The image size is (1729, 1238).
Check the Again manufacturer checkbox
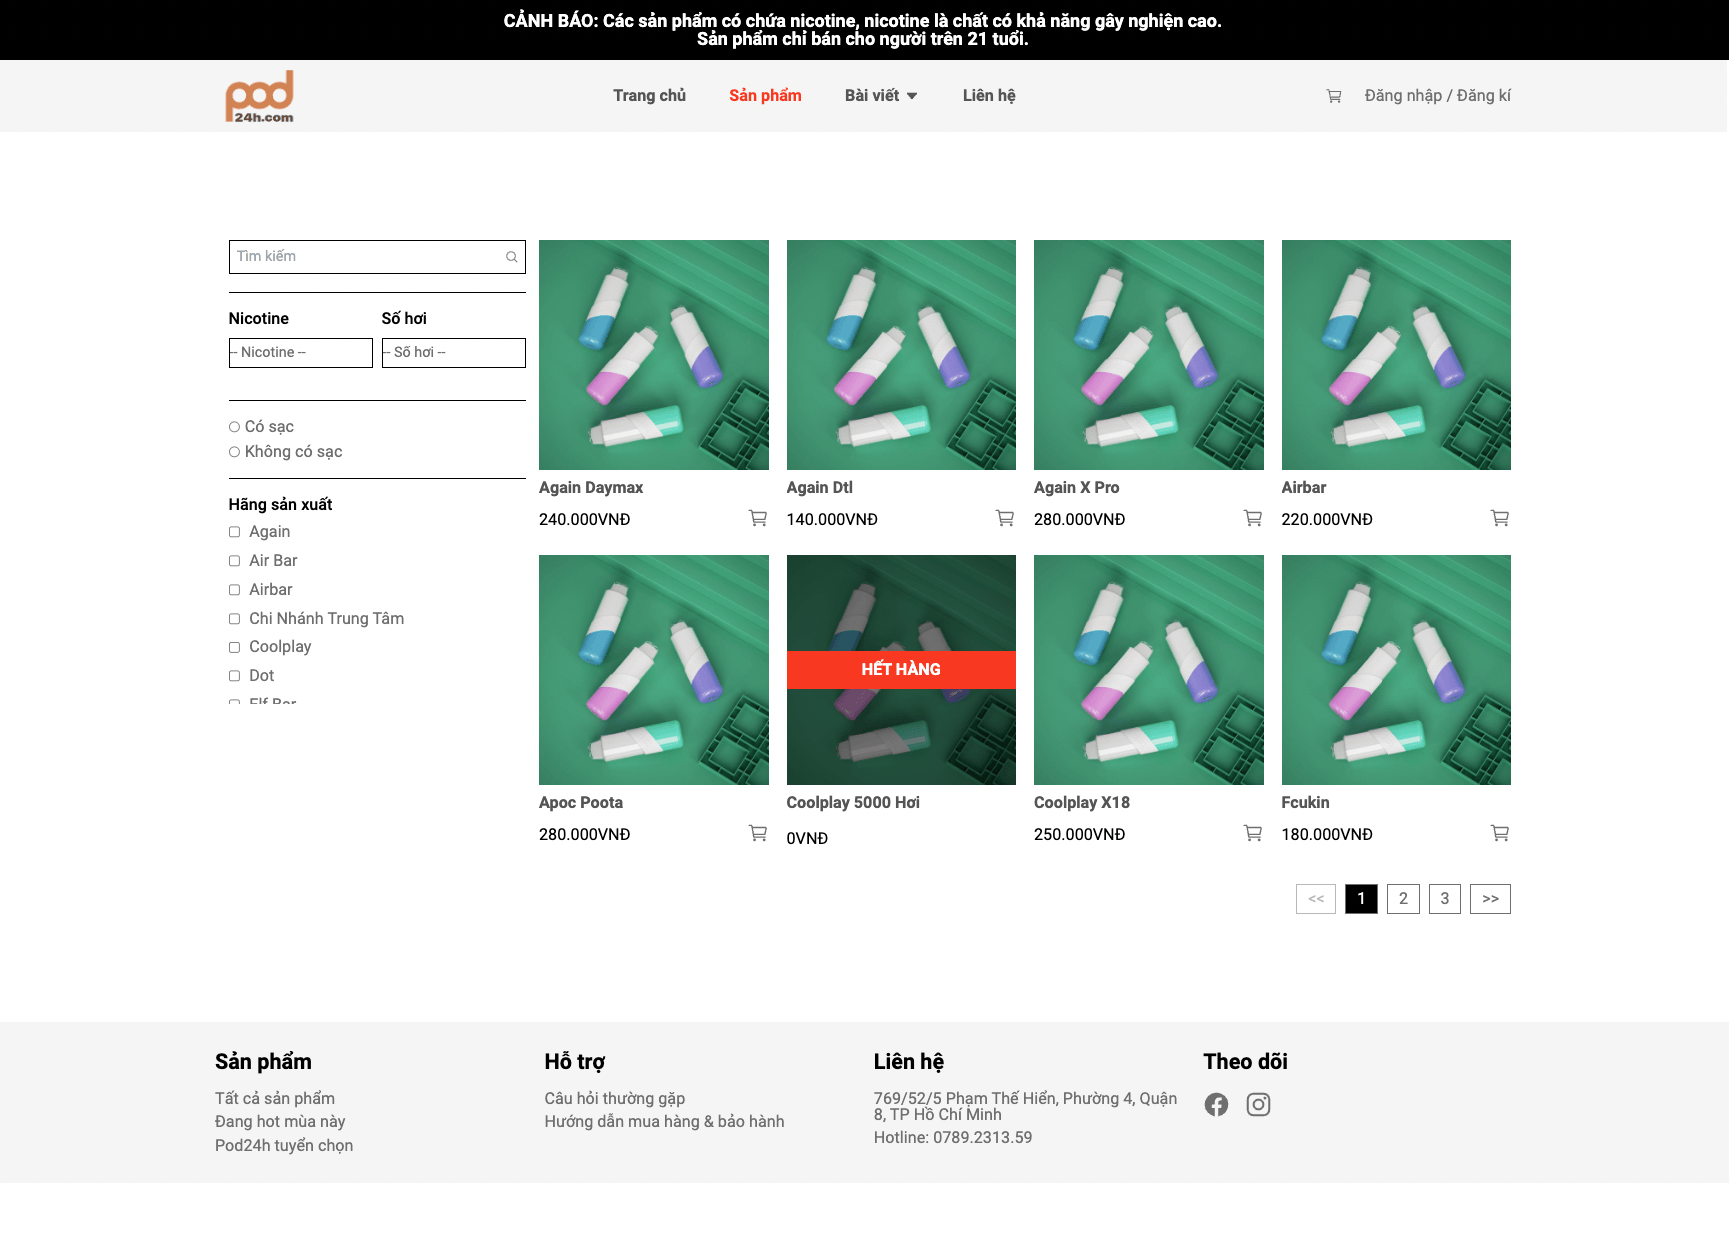[234, 532]
